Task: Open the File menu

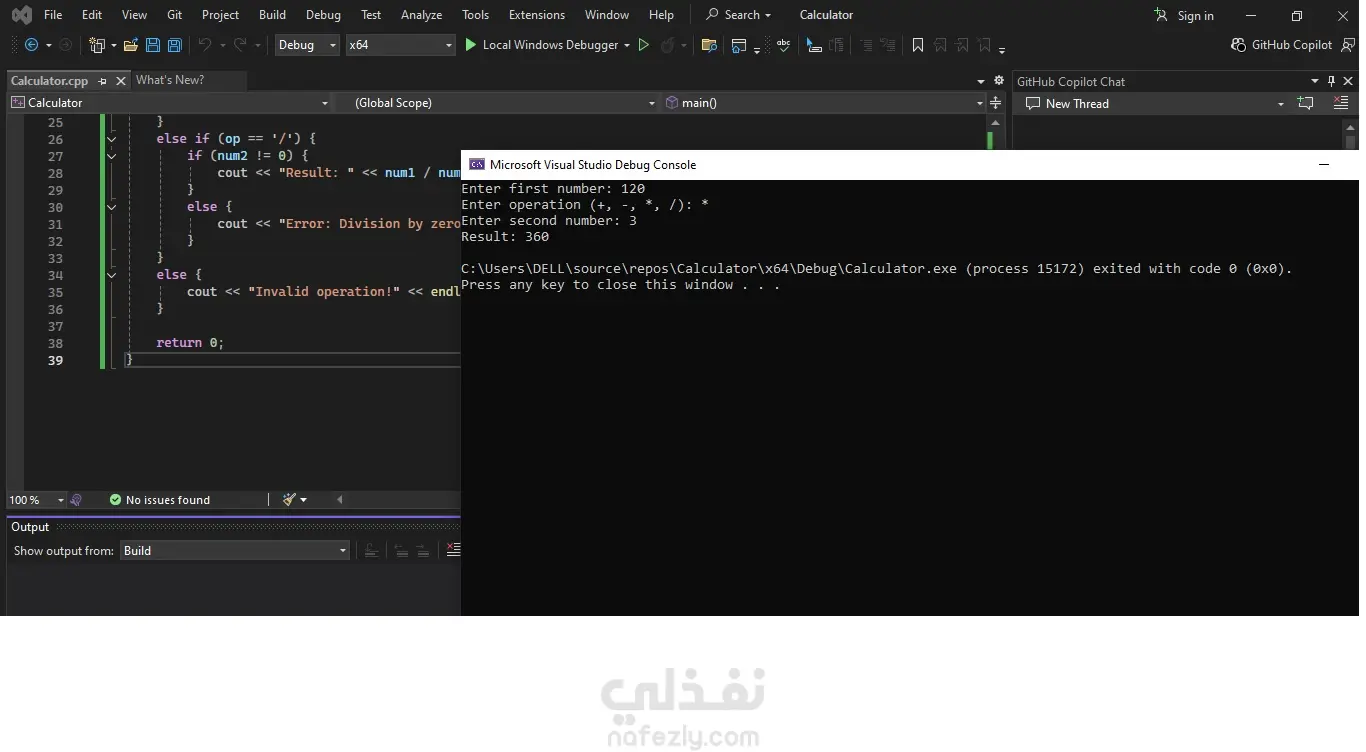Action: point(53,15)
